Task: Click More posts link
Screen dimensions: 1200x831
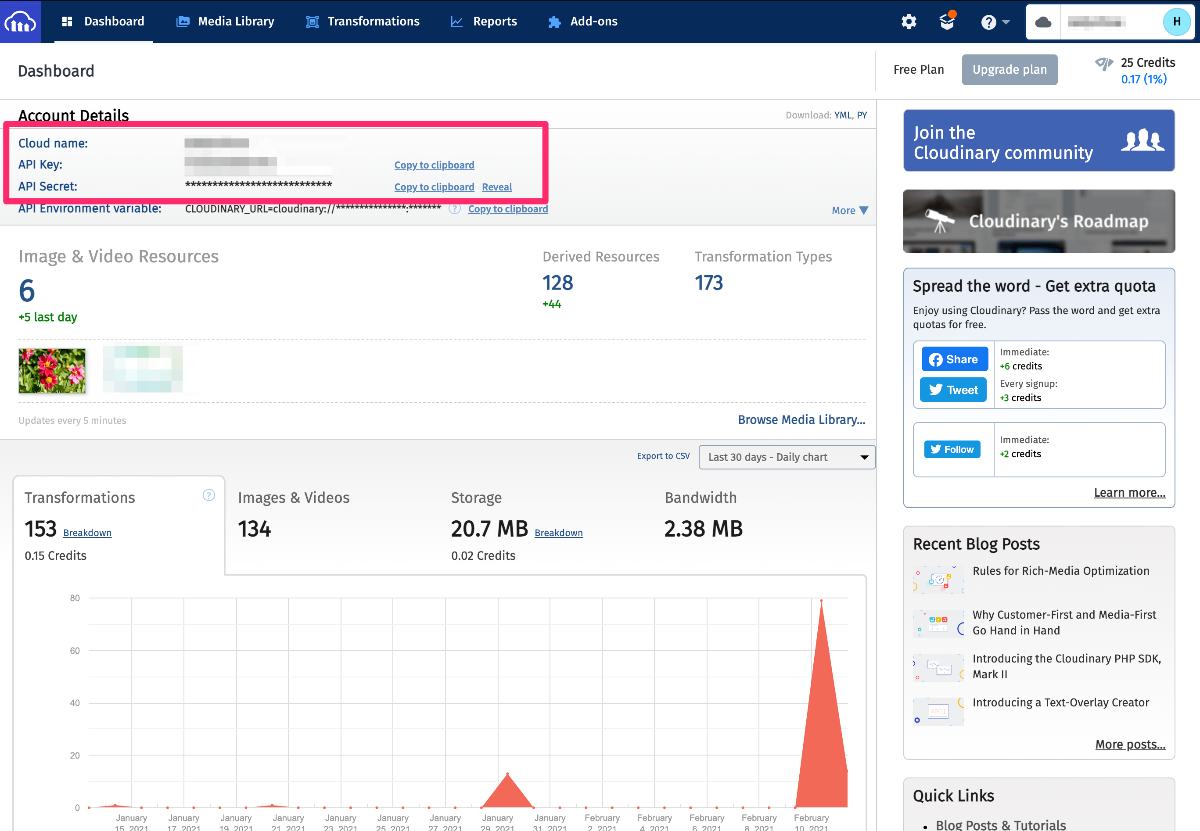Action: coord(1130,744)
